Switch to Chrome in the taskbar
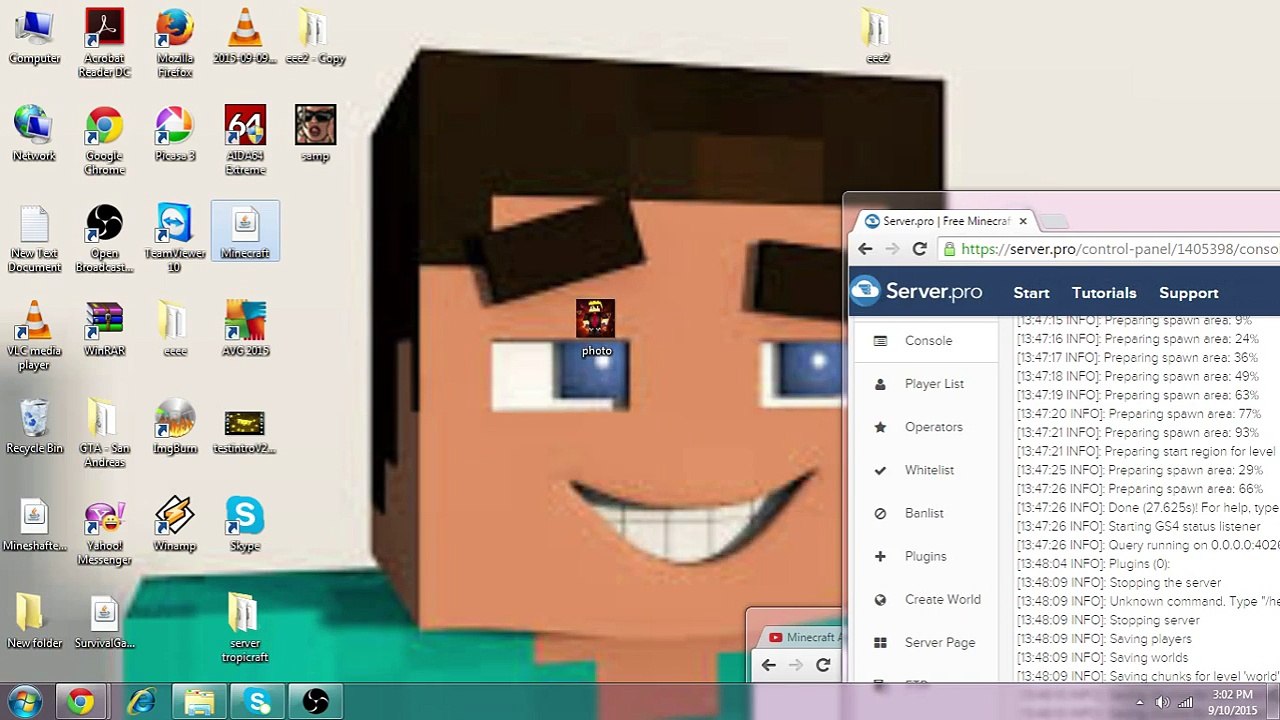Screen dimensions: 1280x720 pyautogui.click(x=81, y=702)
